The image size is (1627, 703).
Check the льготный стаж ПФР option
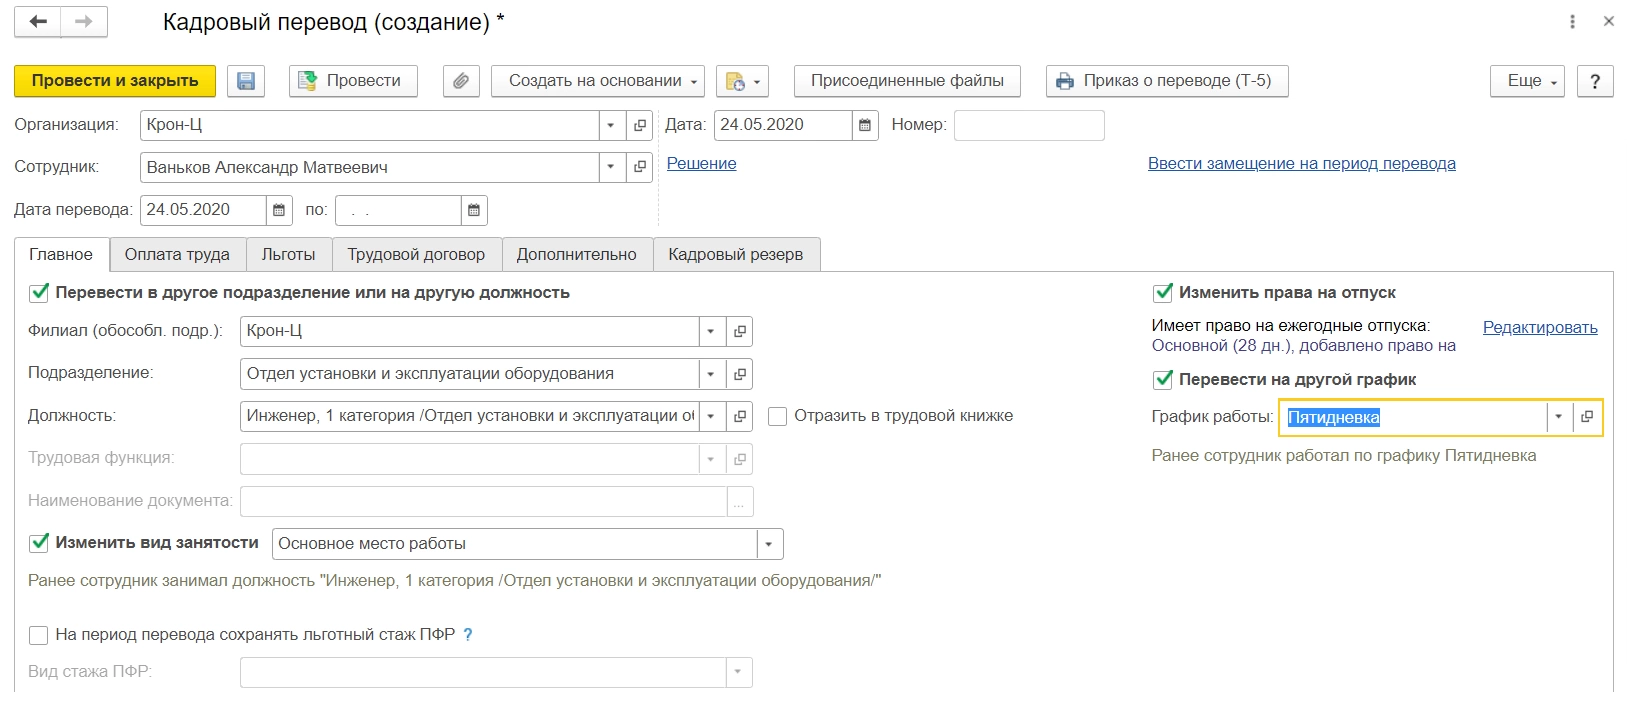point(39,635)
